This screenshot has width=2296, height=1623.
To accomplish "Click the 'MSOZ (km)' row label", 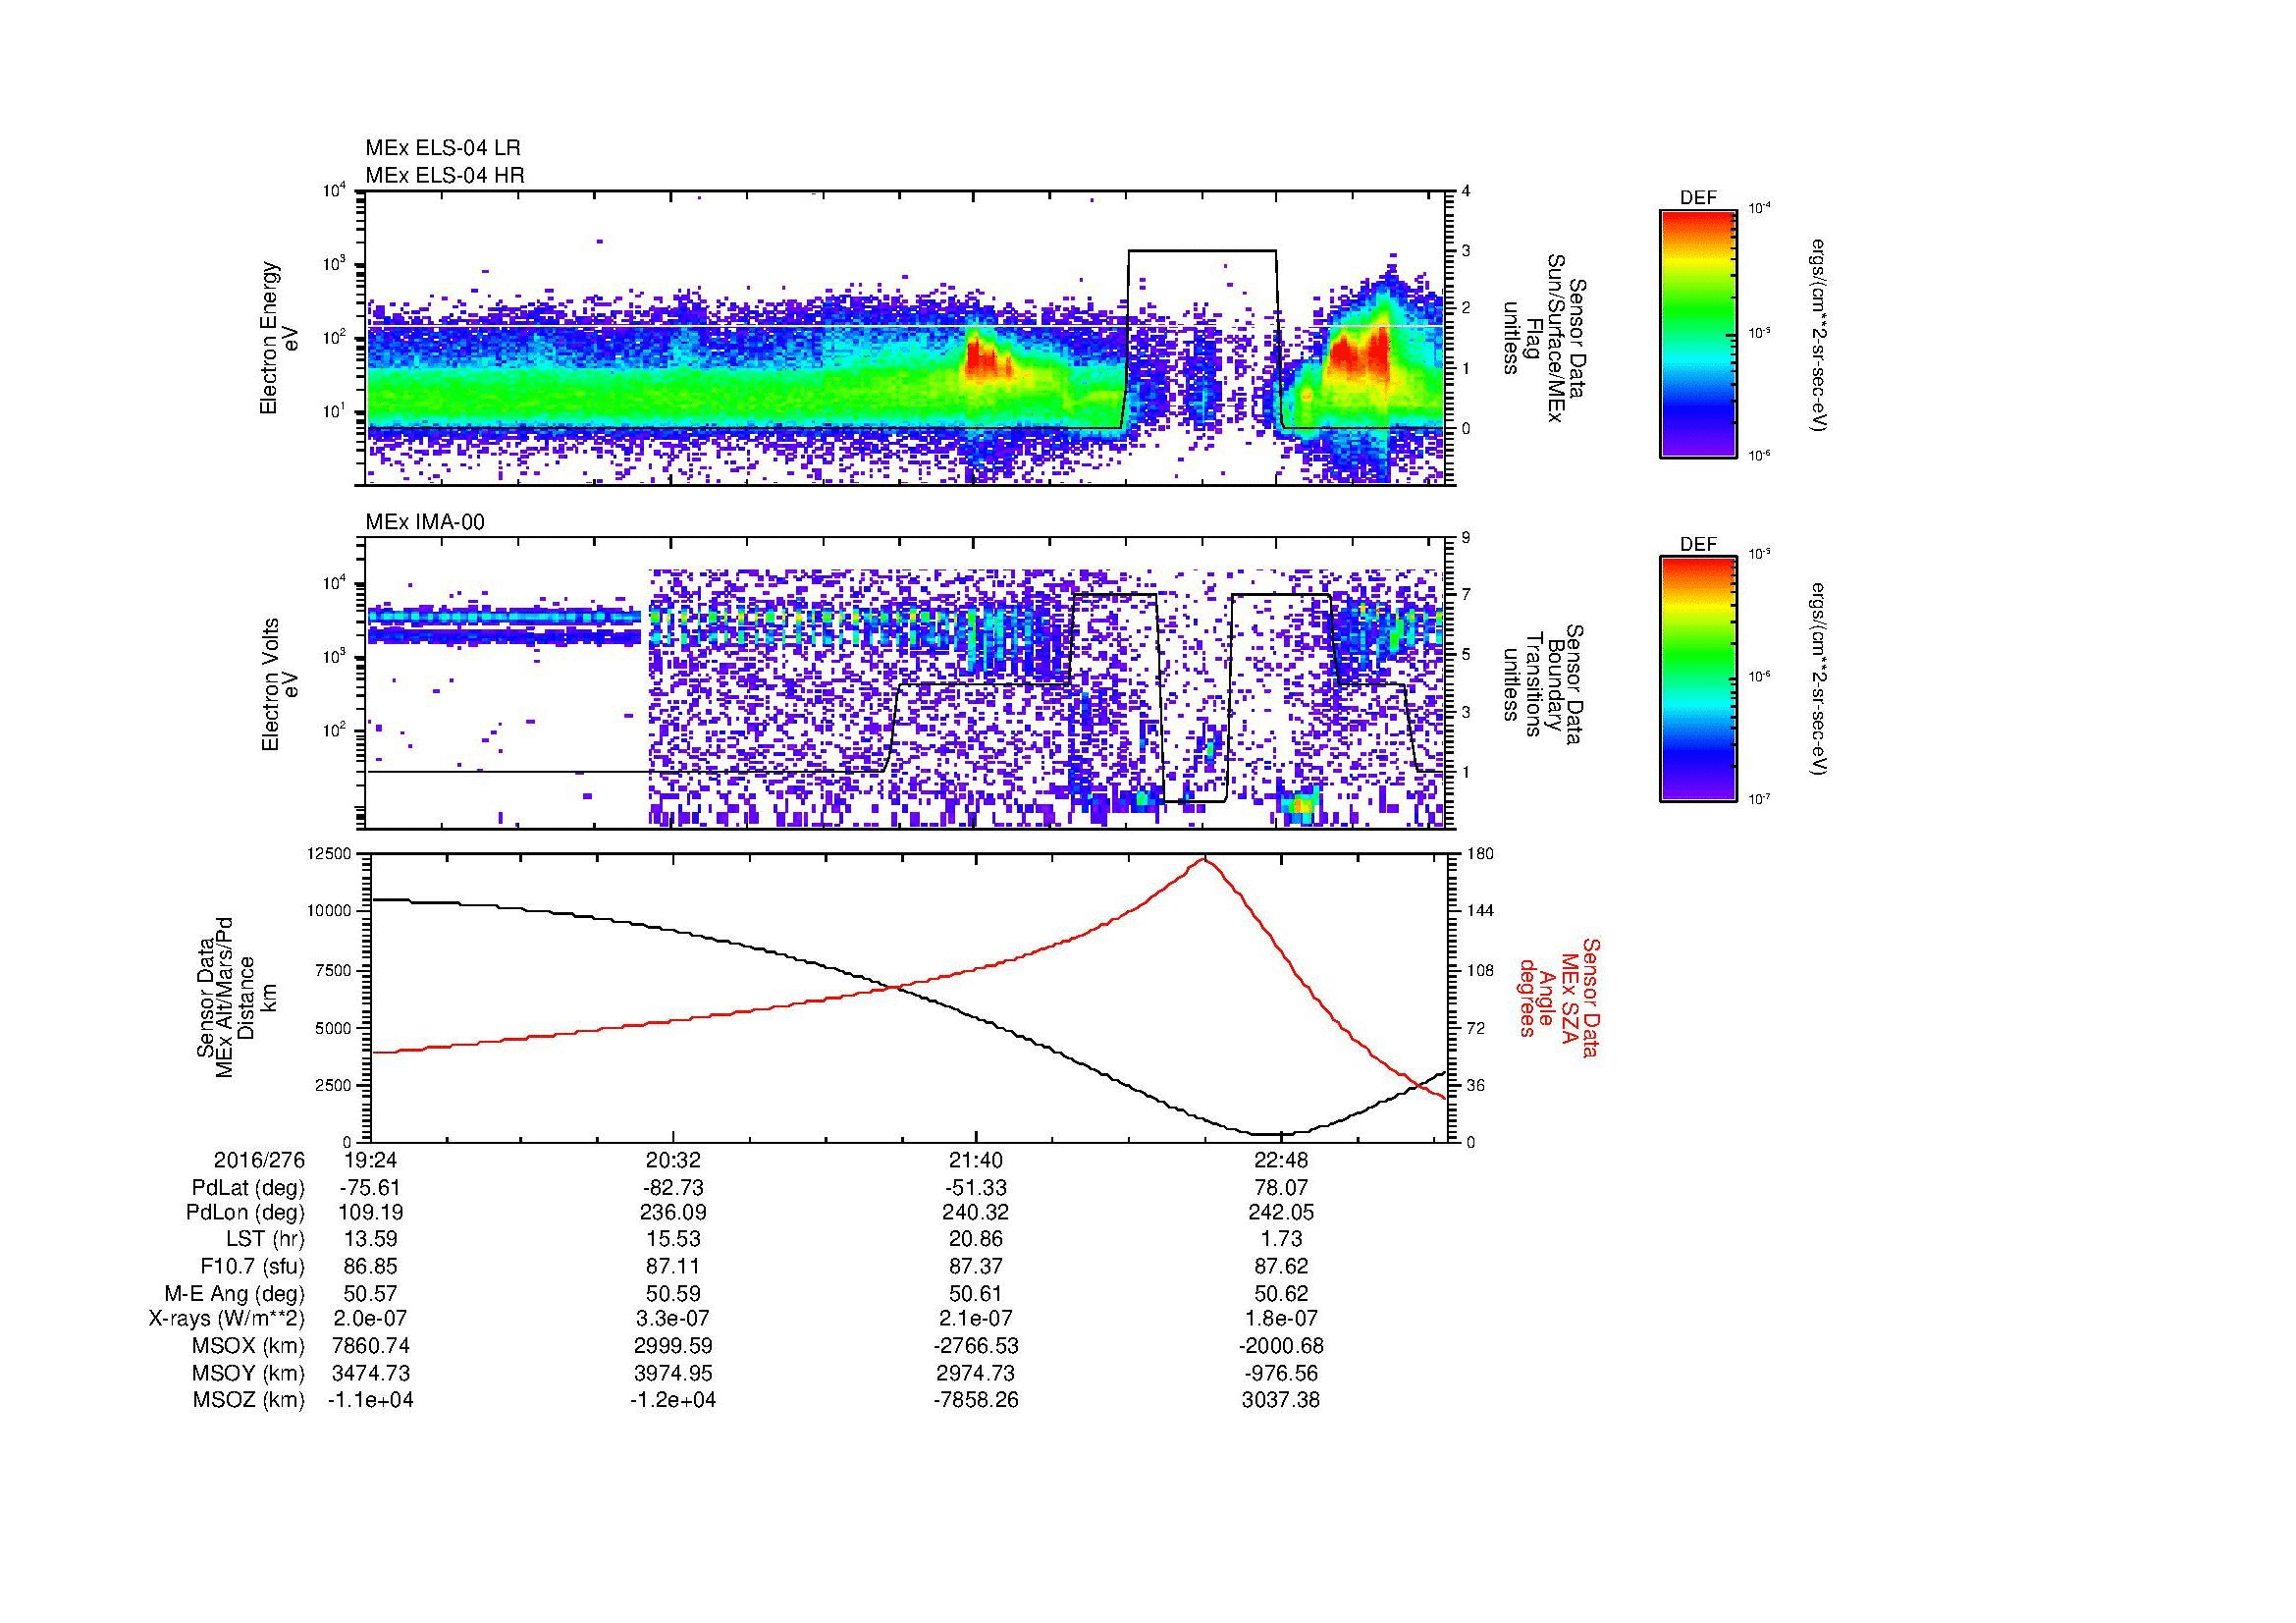I will coord(248,1400).
